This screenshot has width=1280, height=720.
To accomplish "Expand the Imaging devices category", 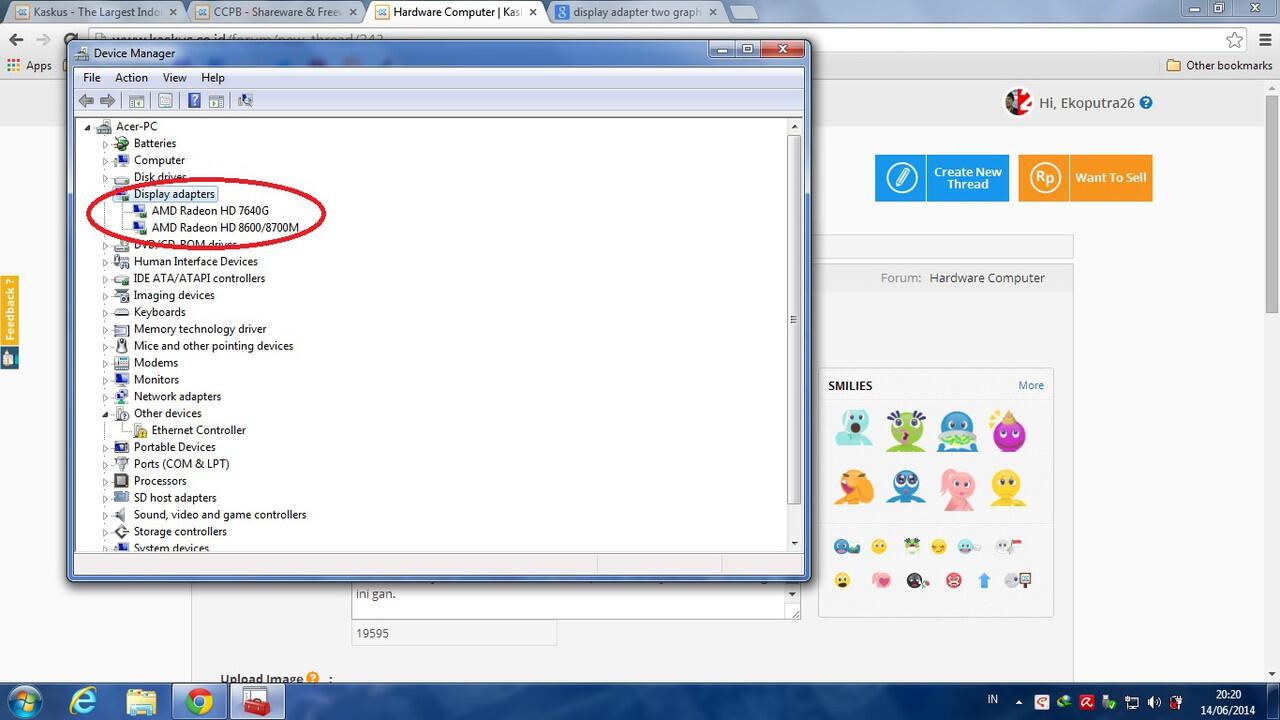I will 105,296.
